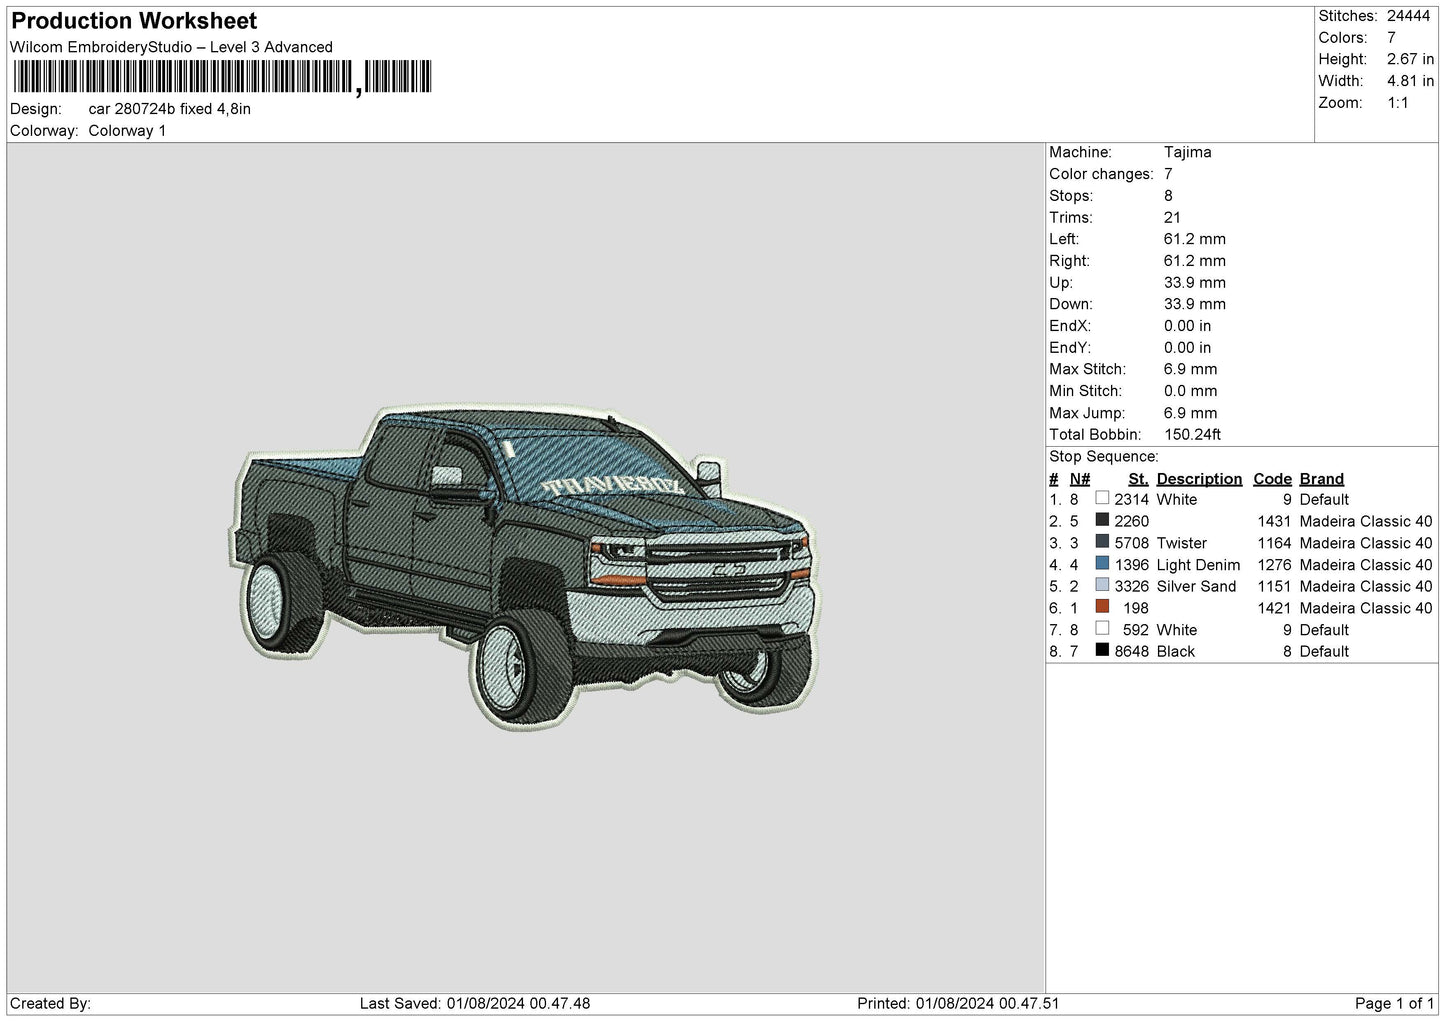Click the 'Light Denim' description
The image size is (1445, 1021).
pyautogui.click(x=1198, y=565)
